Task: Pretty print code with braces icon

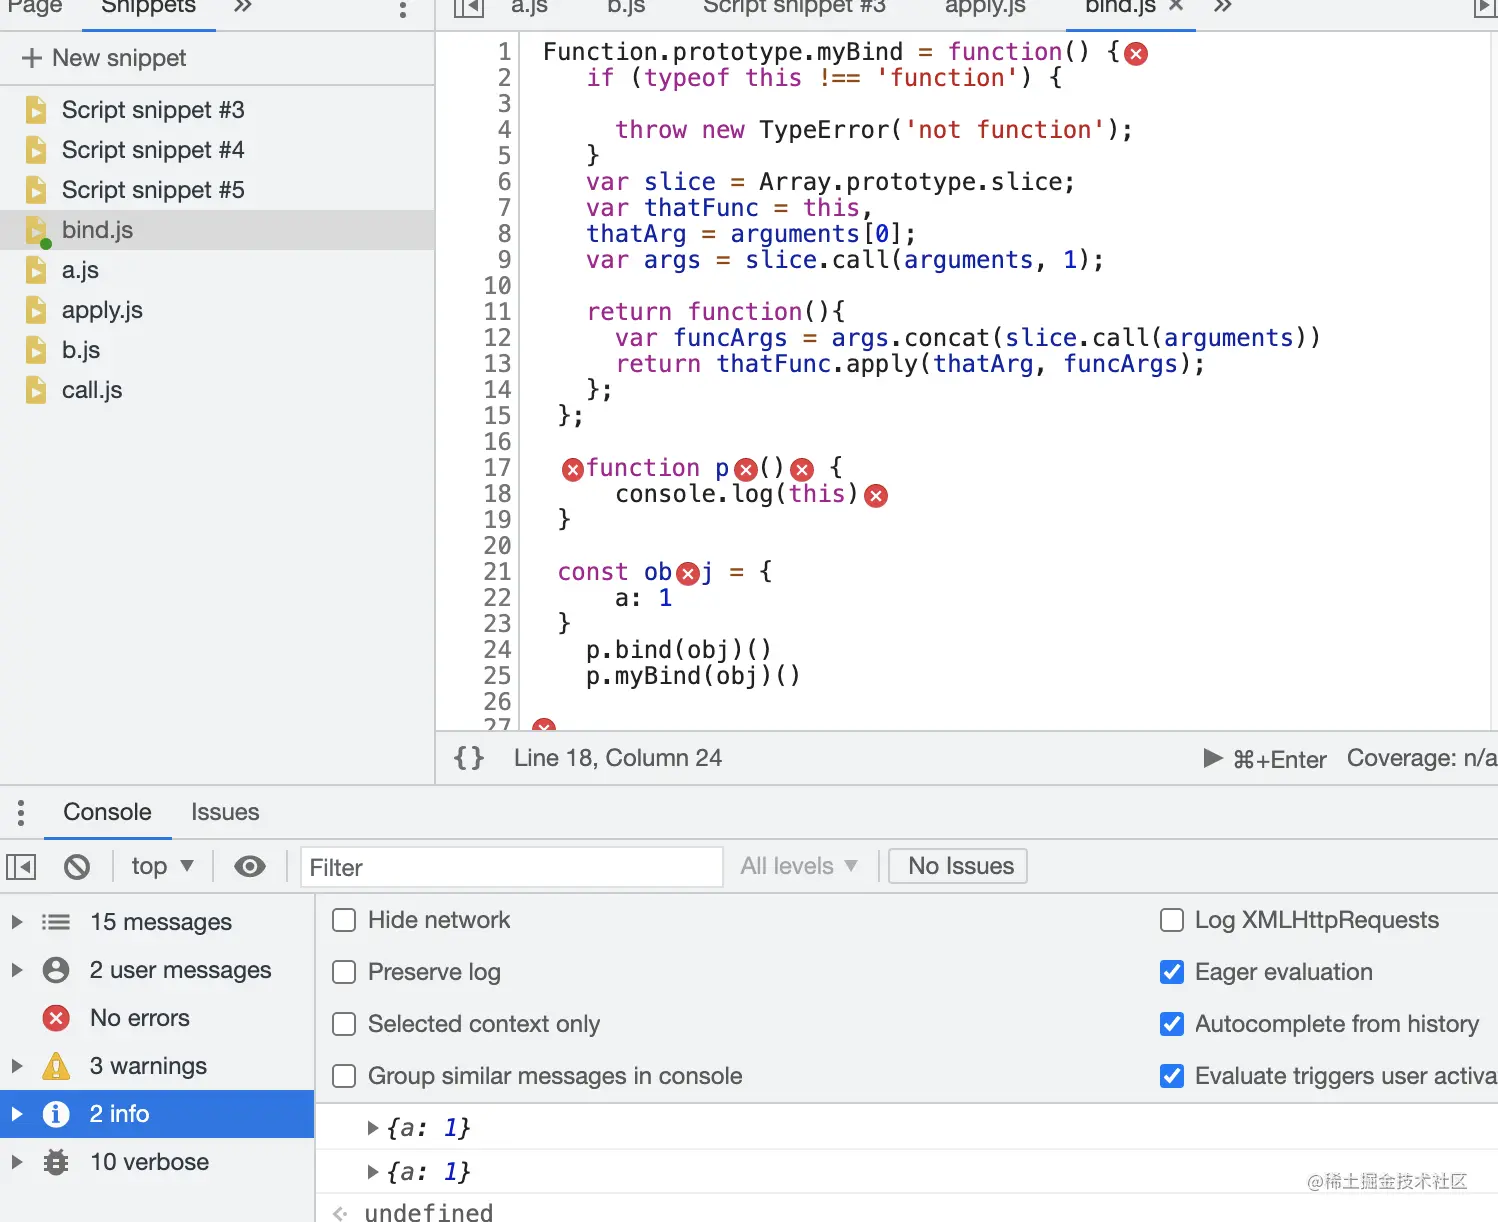Action: point(469,758)
